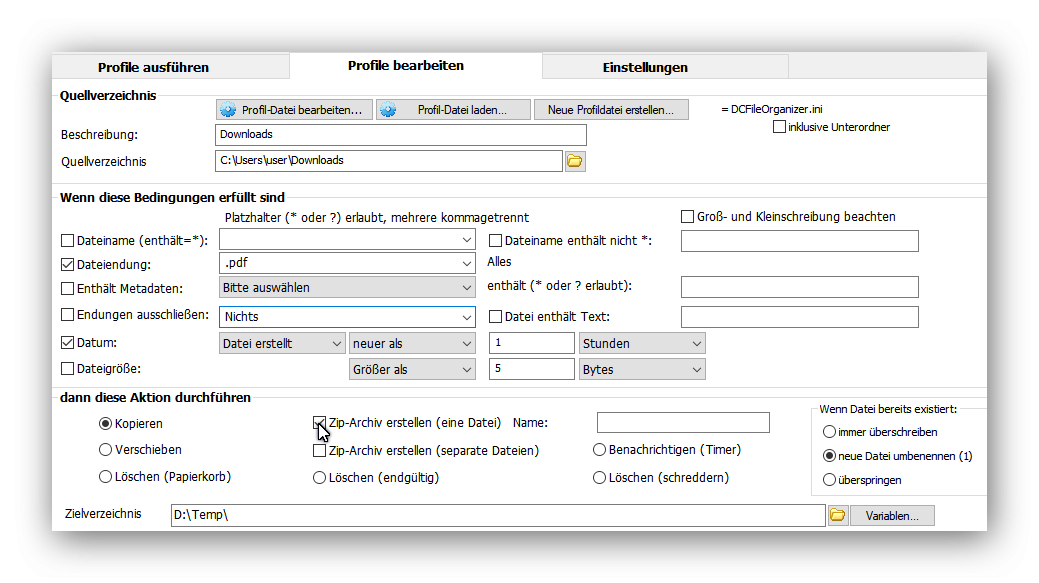Toggle Groß- und Kleinschreibung beachten checkbox
The width and height of the screenshot is (1039, 583).
pos(688,217)
